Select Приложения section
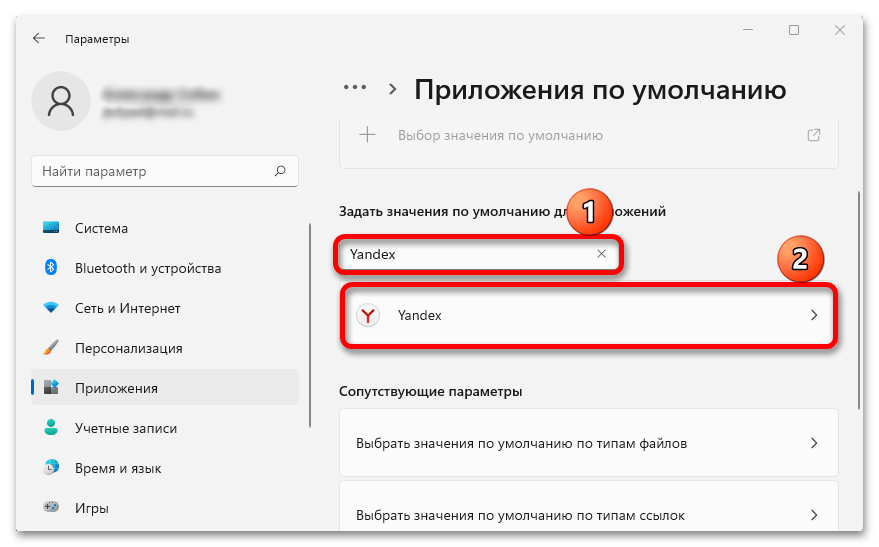The image size is (879, 547). 165,387
